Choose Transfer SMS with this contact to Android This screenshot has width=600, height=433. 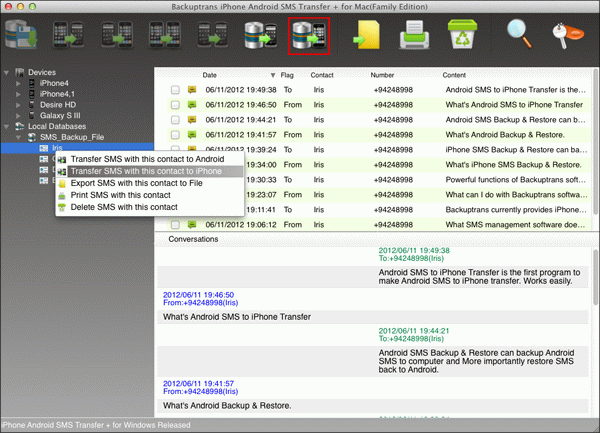pyautogui.click(x=147, y=159)
